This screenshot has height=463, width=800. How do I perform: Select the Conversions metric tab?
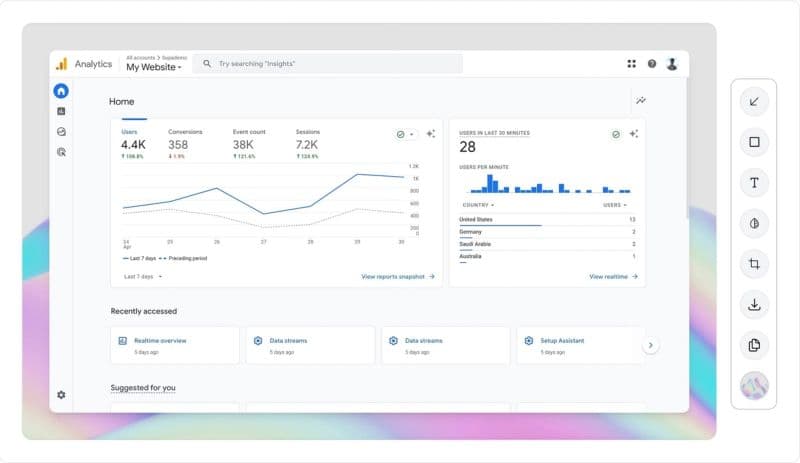(x=185, y=144)
